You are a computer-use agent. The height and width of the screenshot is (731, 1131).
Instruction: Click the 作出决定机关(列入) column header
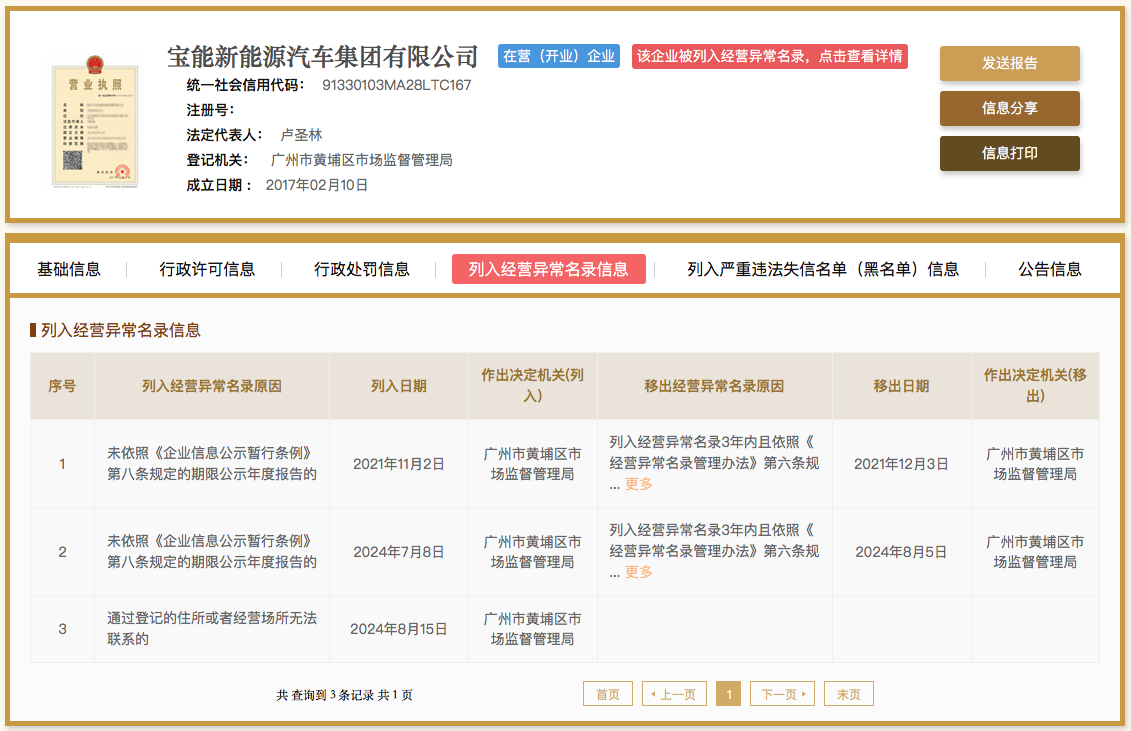pyautogui.click(x=532, y=385)
